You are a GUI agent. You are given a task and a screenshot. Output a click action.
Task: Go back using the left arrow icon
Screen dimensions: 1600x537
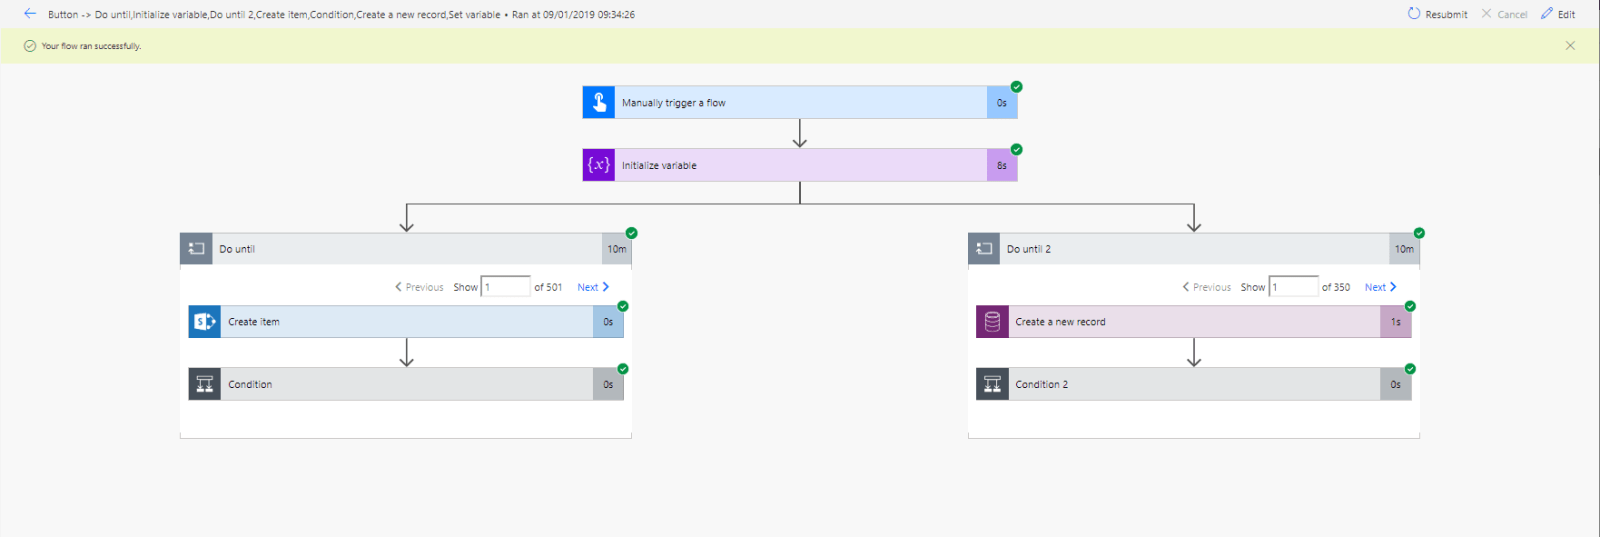click(30, 14)
